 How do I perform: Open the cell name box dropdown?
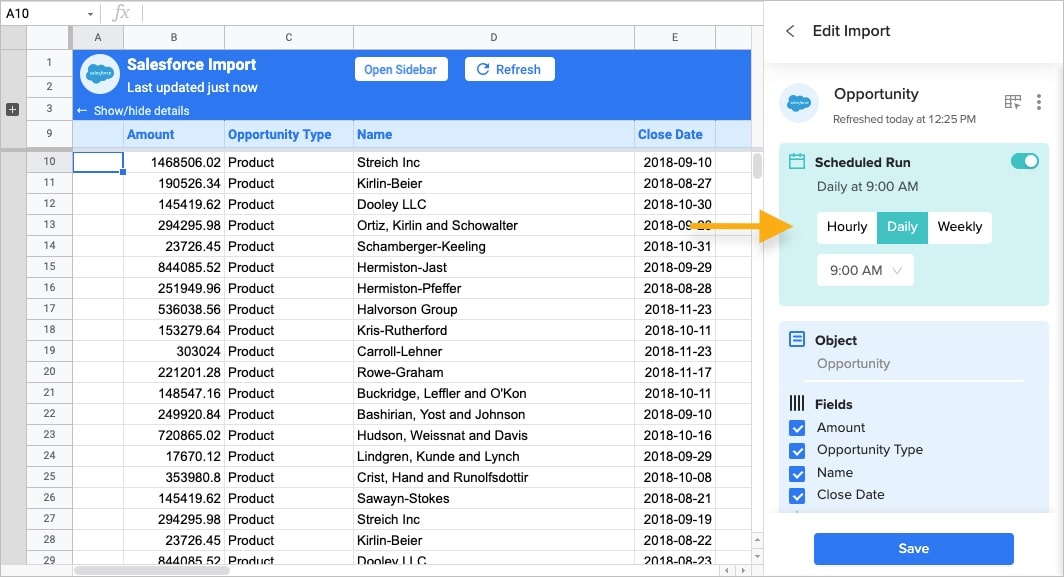tap(90, 13)
